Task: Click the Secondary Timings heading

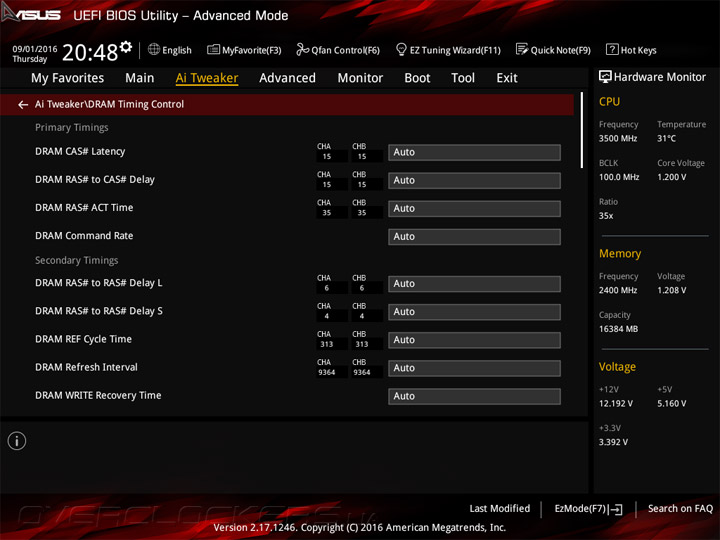Action: tap(77, 260)
